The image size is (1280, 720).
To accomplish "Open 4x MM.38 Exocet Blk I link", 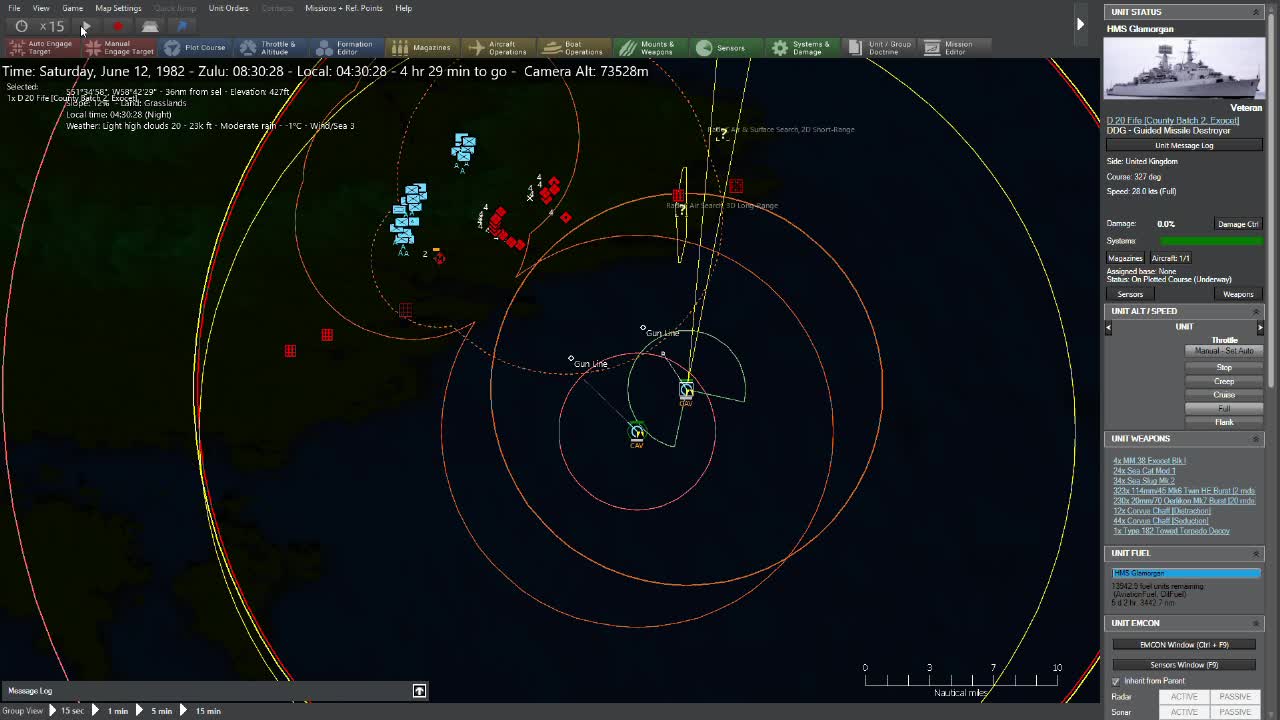I will (x=1149, y=461).
